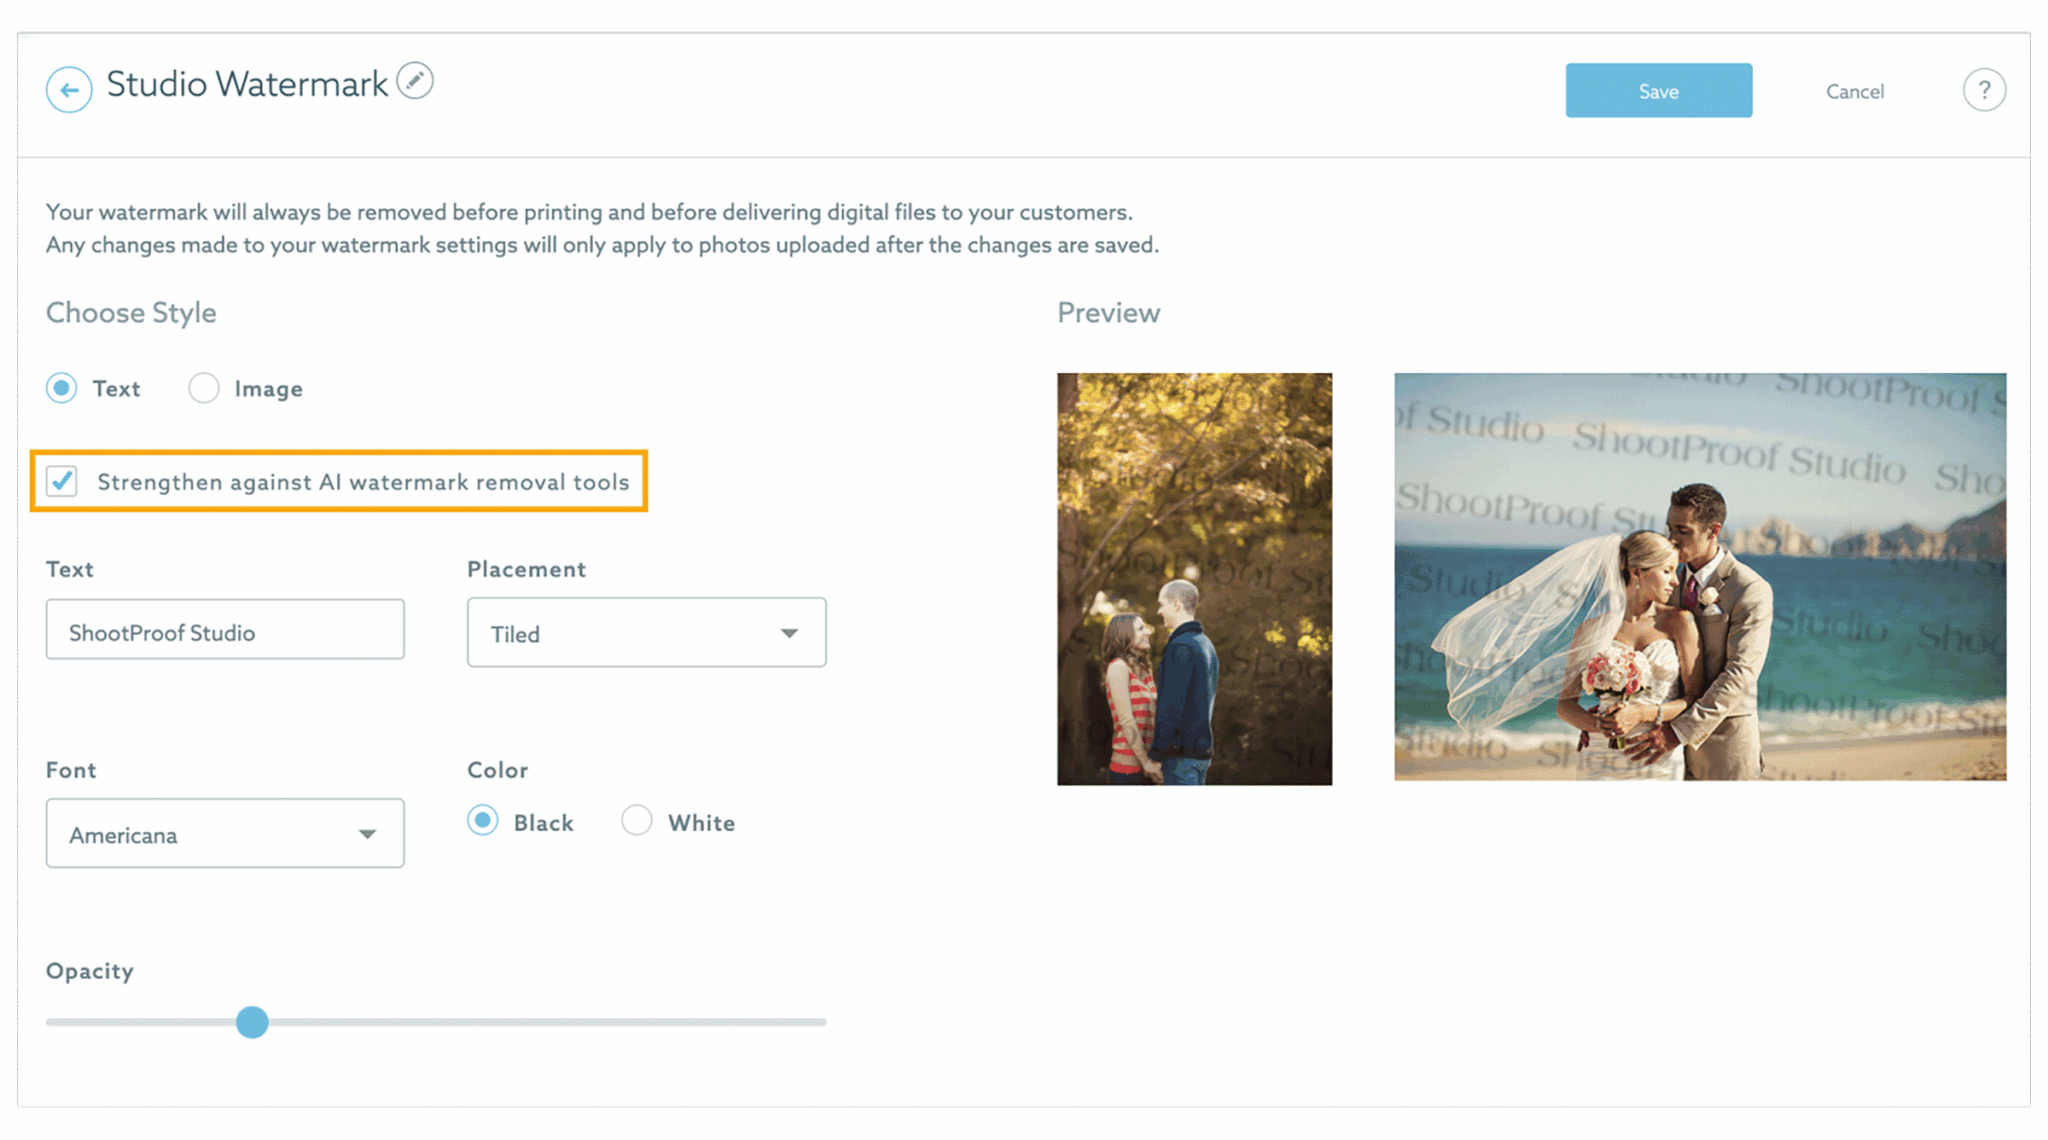Select the Text style radio button
The width and height of the screenshot is (2048, 1140).
pyautogui.click(x=62, y=388)
